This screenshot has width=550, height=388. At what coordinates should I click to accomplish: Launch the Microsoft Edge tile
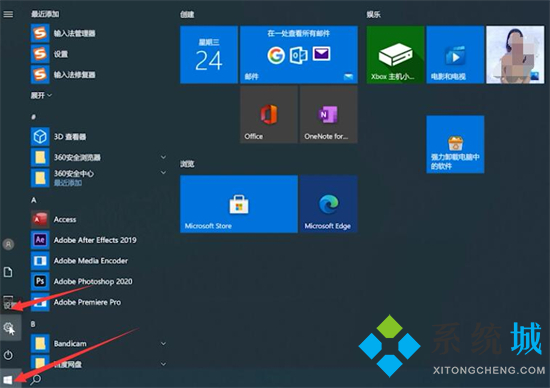coord(328,204)
